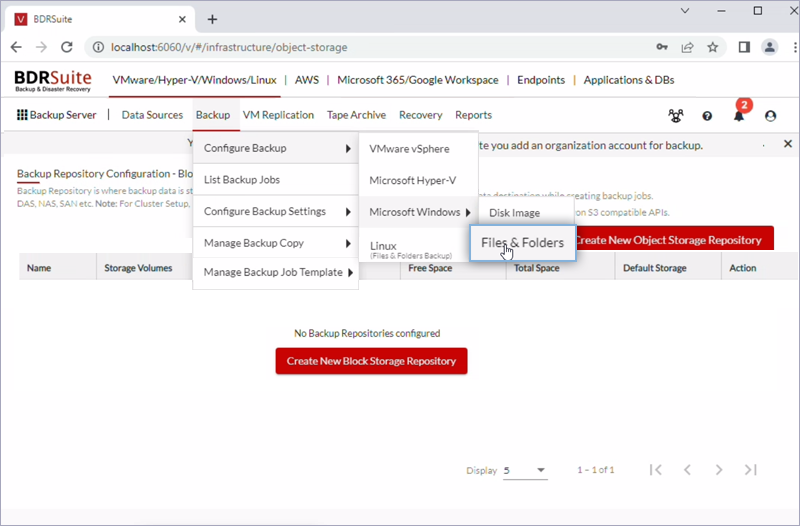Open the Display rows dropdown
The width and height of the screenshot is (800, 526).
coord(525,470)
